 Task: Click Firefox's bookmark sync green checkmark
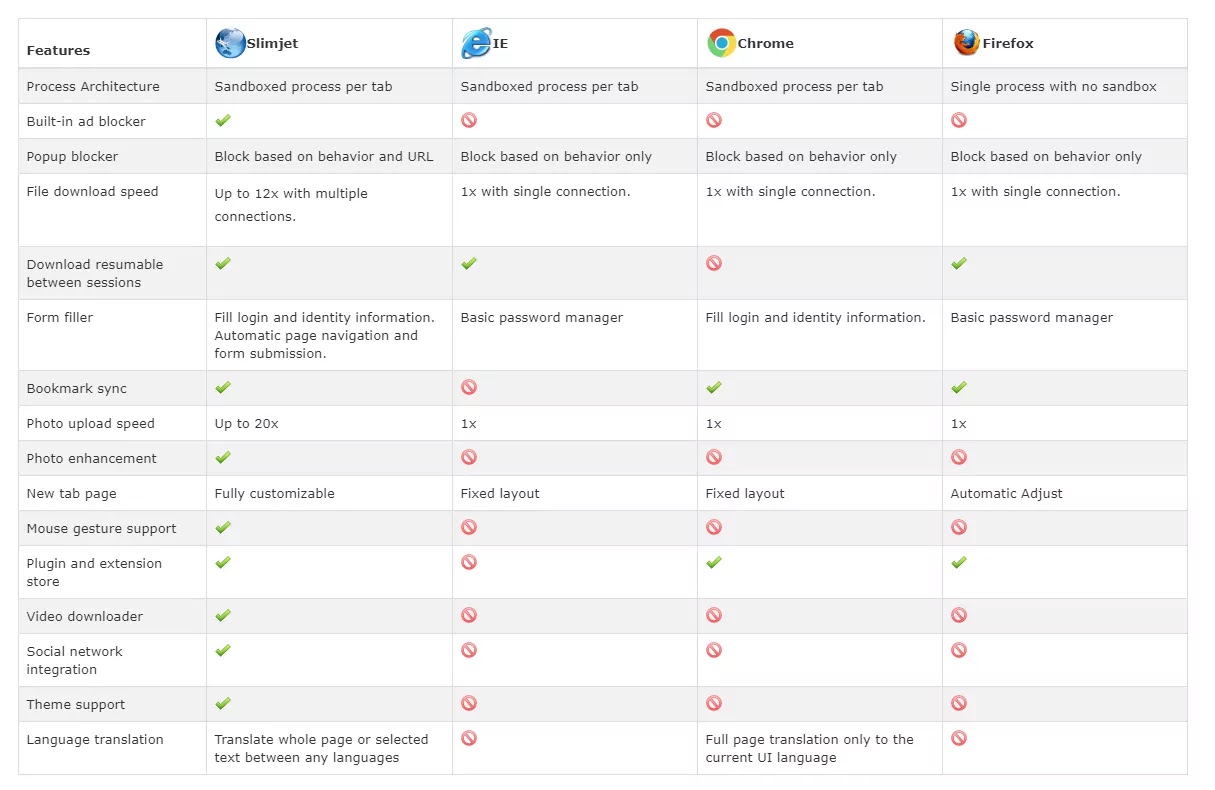pyautogui.click(x=959, y=387)
